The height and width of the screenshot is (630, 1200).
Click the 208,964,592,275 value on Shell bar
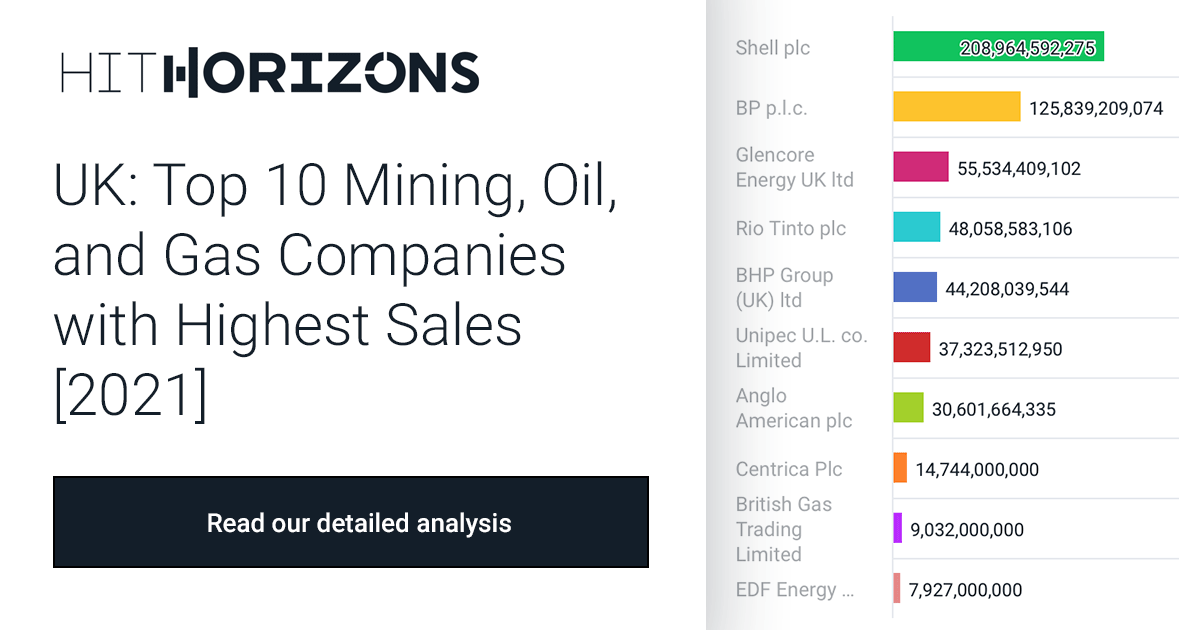[x=1027, y=48]
